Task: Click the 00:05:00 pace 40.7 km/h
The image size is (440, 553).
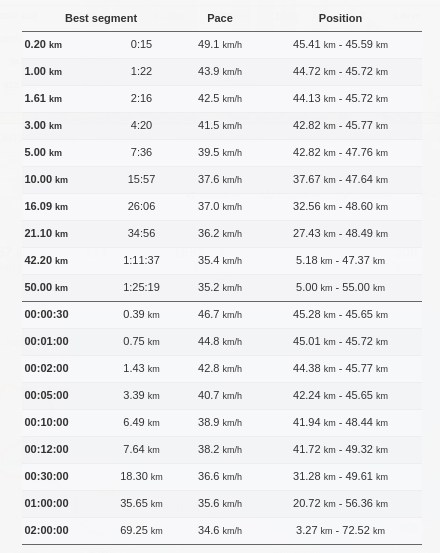Action: tap(220, 395)
